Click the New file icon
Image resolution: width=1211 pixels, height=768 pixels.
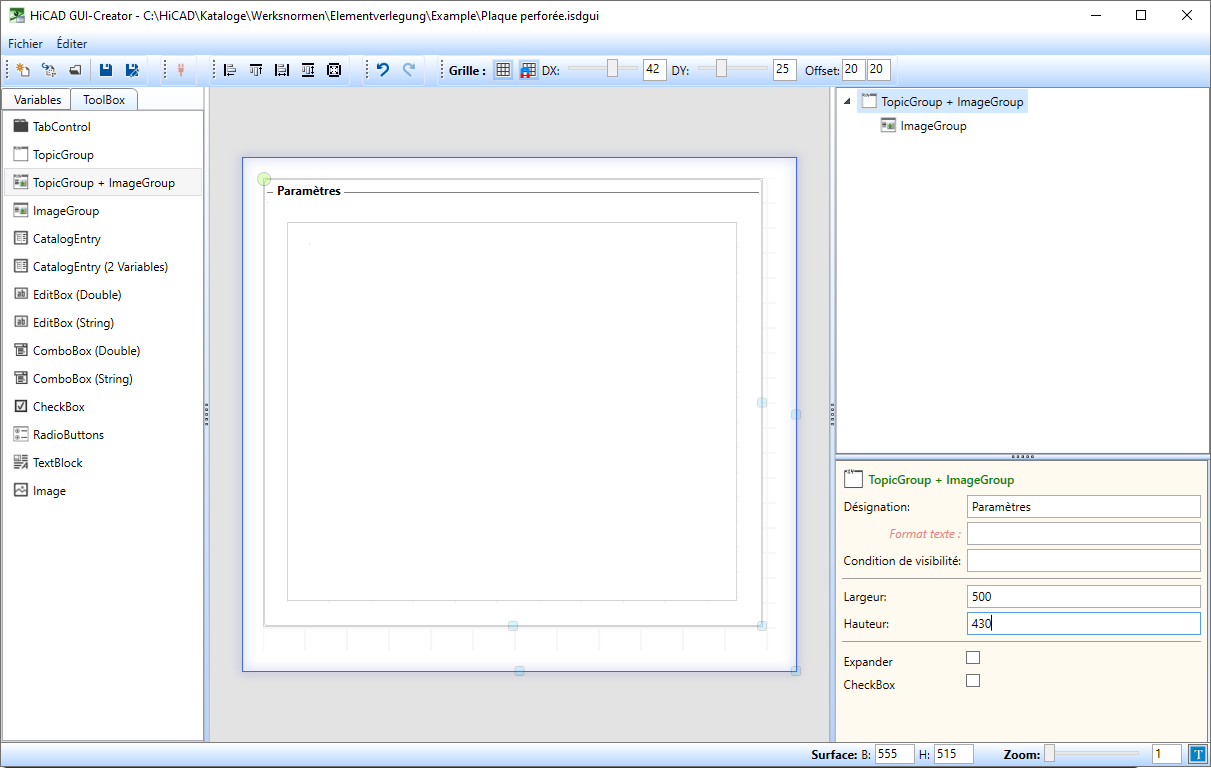[x=22, y=70]
